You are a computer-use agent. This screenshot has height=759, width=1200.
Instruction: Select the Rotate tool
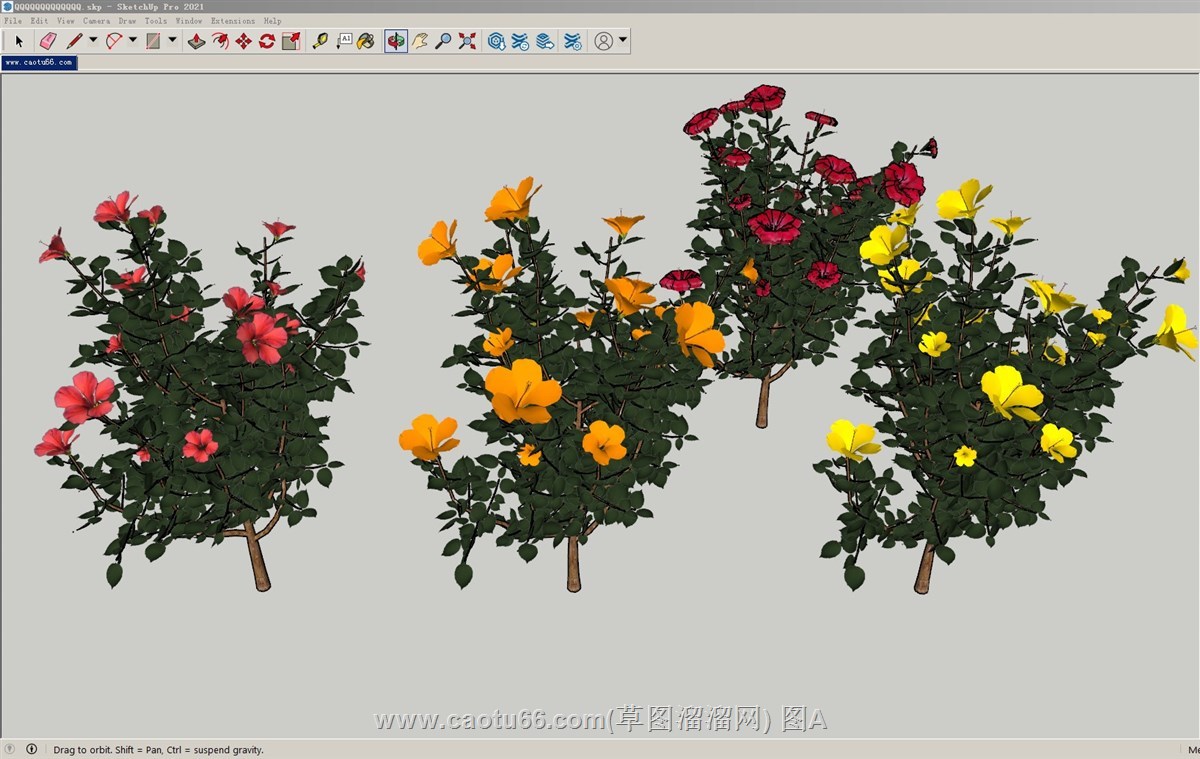point(267,41)
